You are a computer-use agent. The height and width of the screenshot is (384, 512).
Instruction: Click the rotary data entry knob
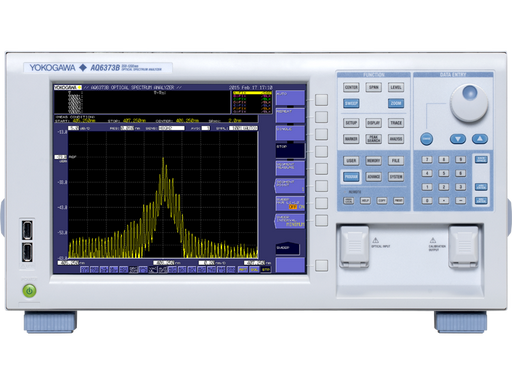pyautogui.click(x=469, y=103)
